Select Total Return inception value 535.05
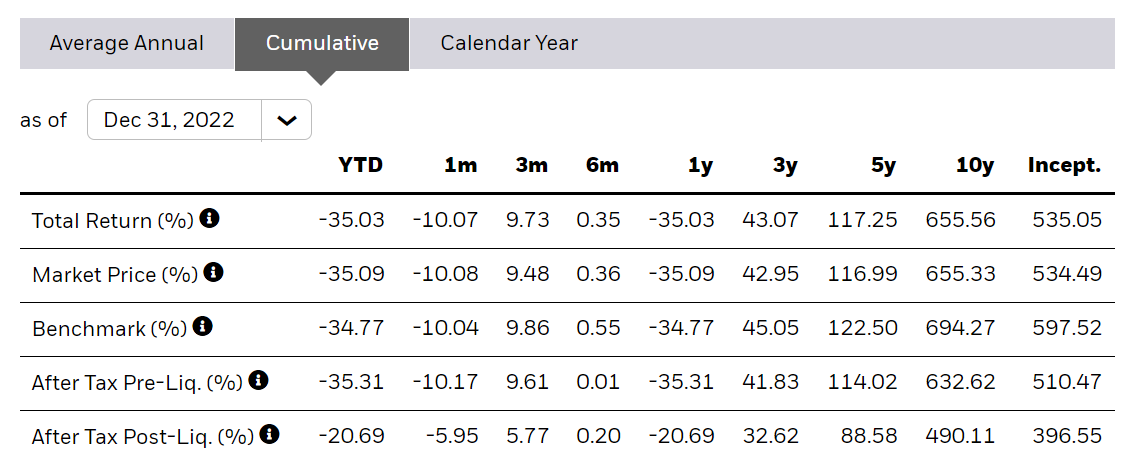The image size is (1146, 453). (1067, 219)
